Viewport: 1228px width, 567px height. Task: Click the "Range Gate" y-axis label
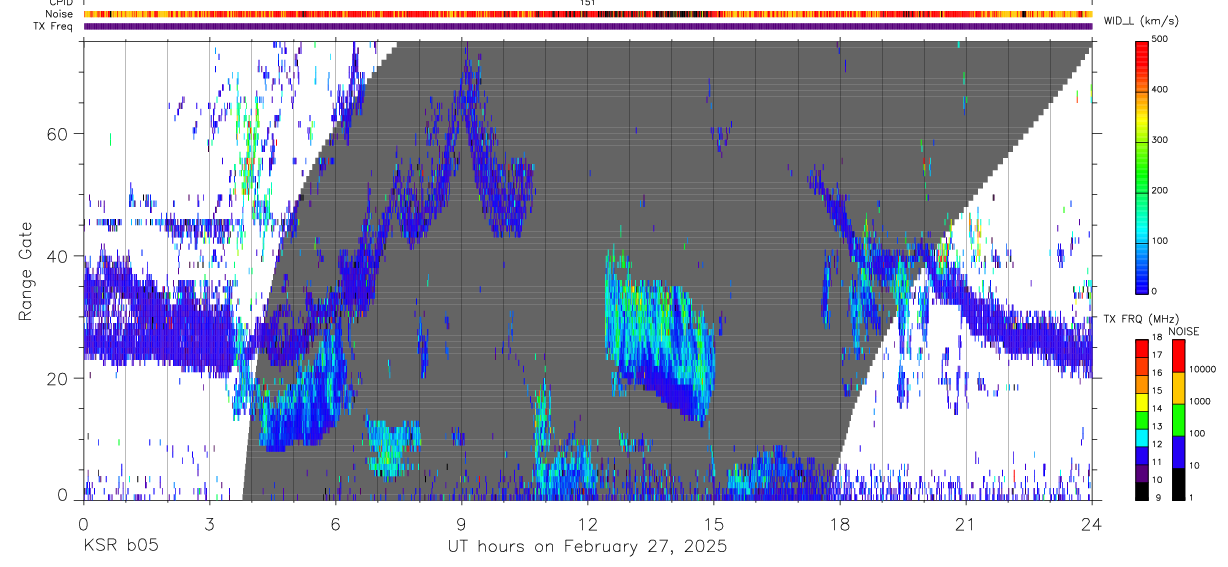click(26, 271)
